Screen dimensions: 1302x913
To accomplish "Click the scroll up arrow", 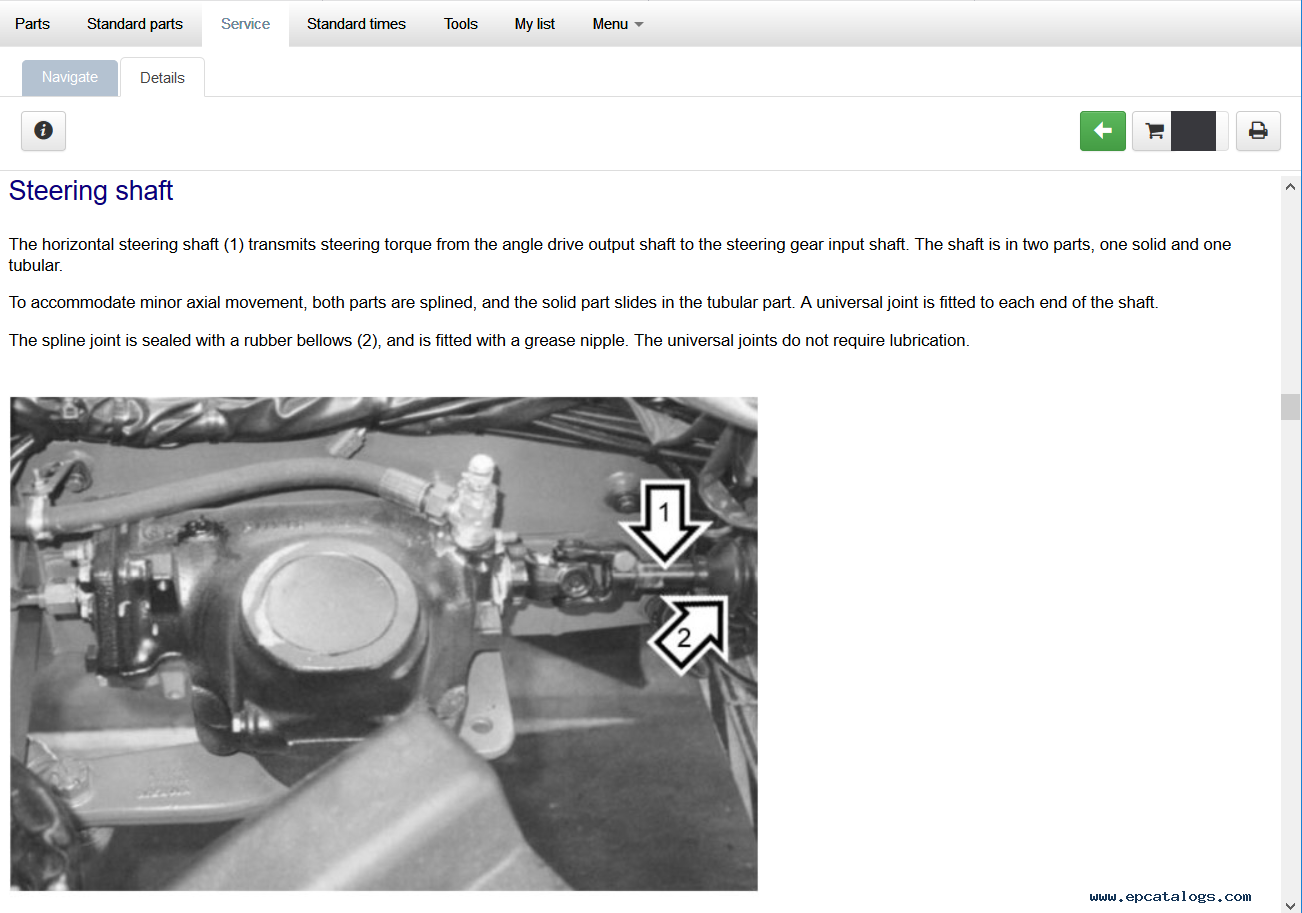I will point(1291,187).
